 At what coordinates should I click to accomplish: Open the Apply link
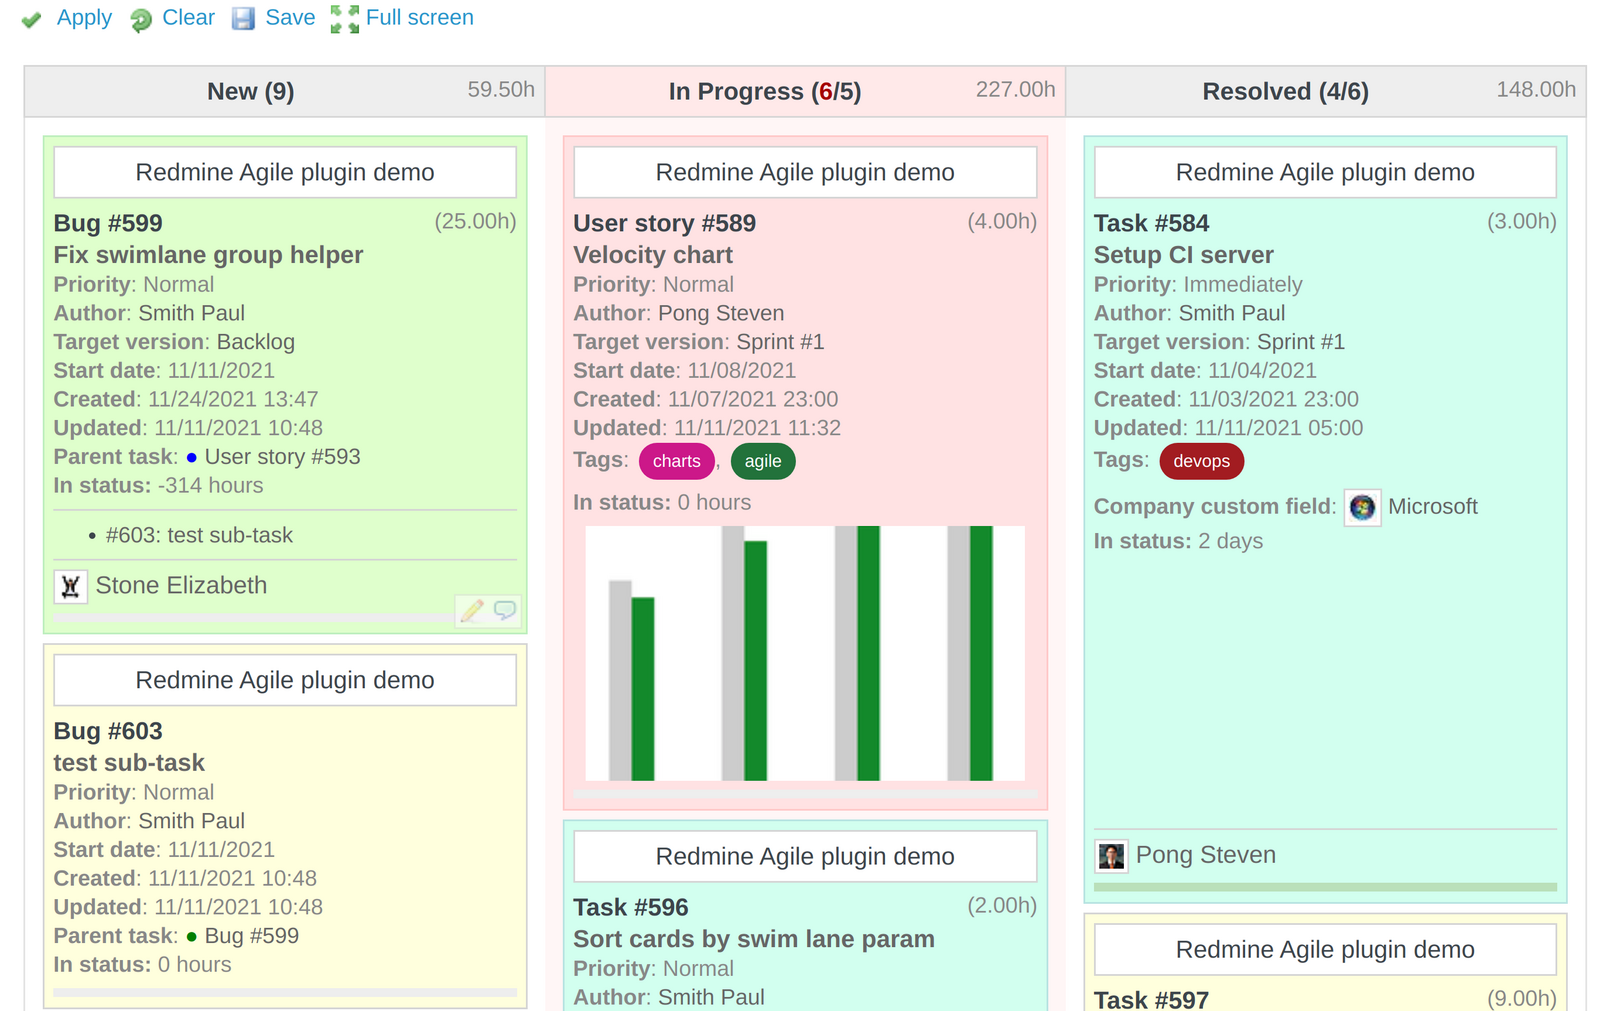click(x=84, y=18)
